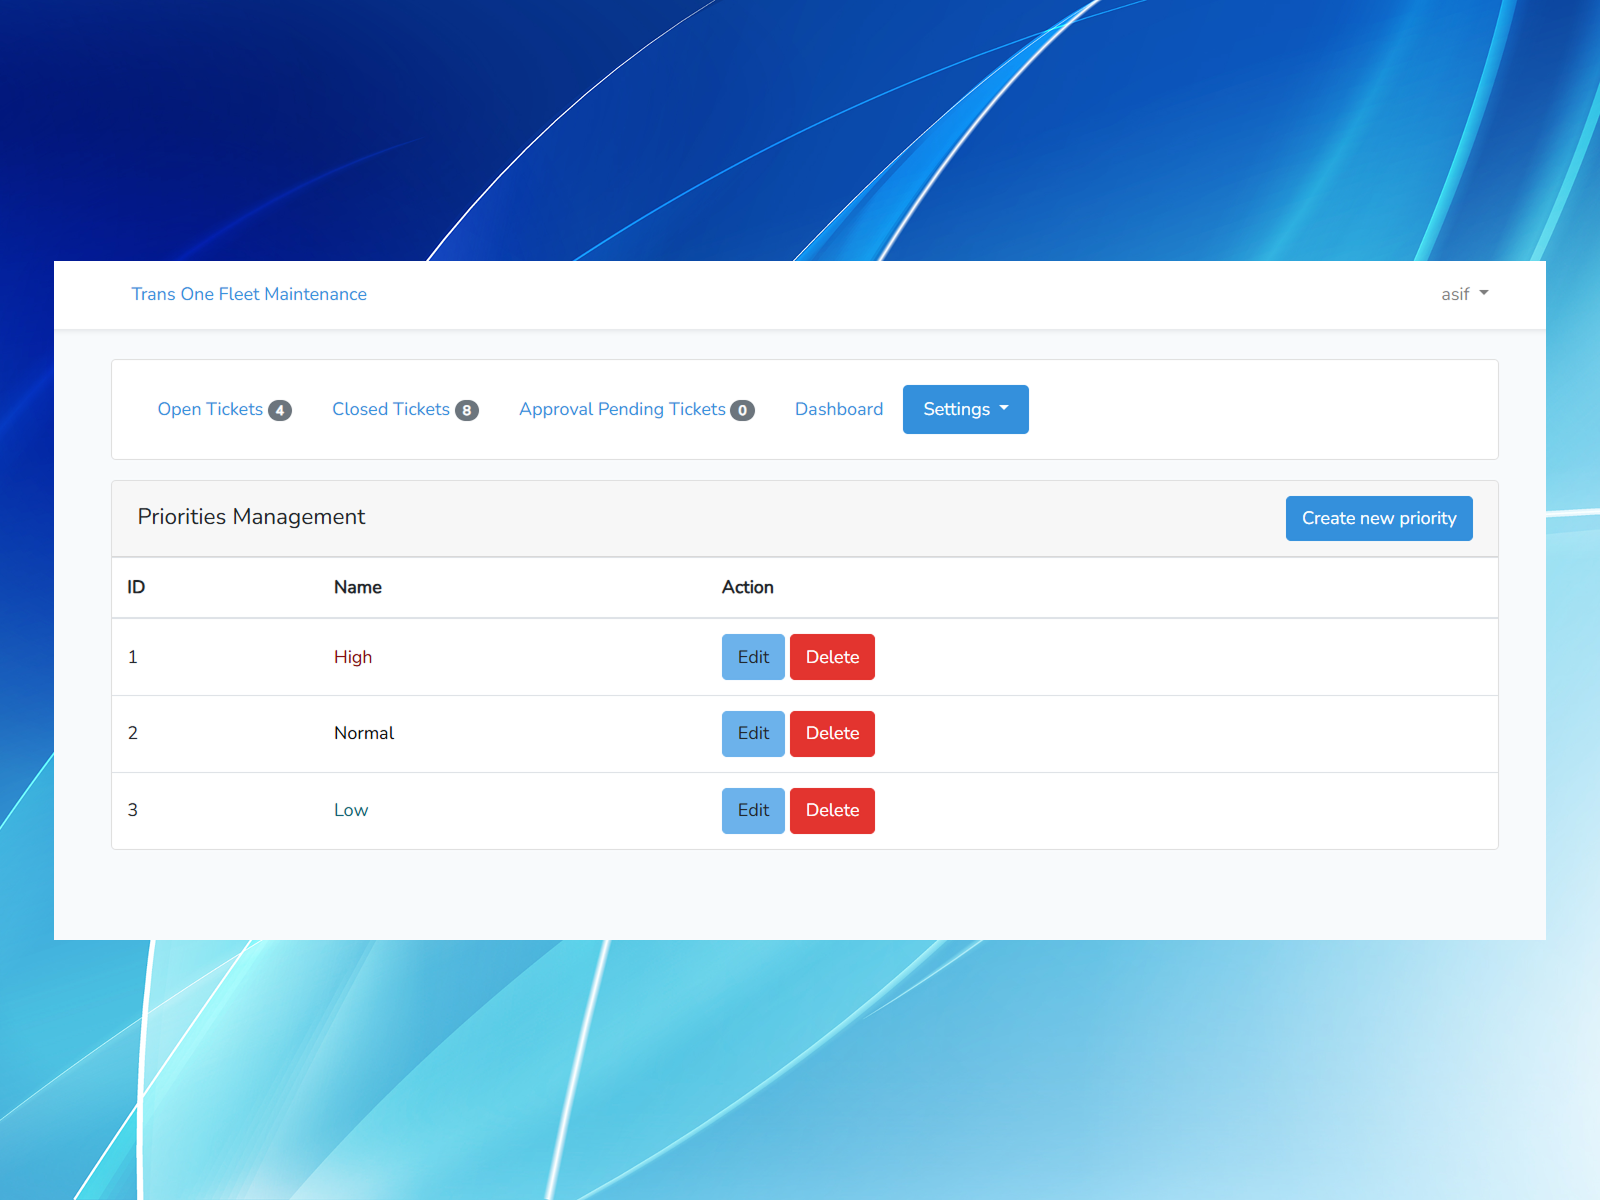Edit the Normal priority row
1600x1200 pixels.
(753, 734)
